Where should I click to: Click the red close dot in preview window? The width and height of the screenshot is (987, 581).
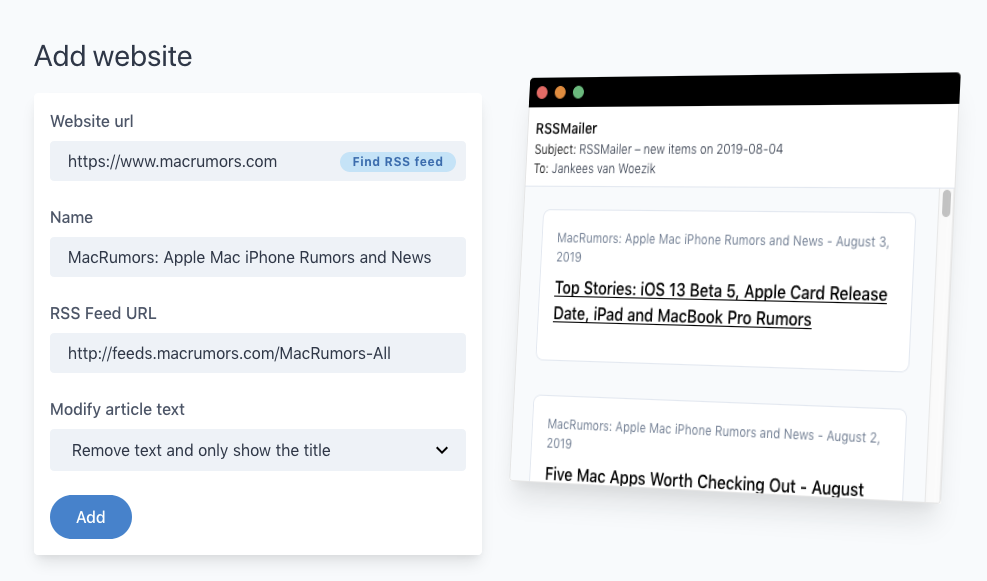click(542, 93)
